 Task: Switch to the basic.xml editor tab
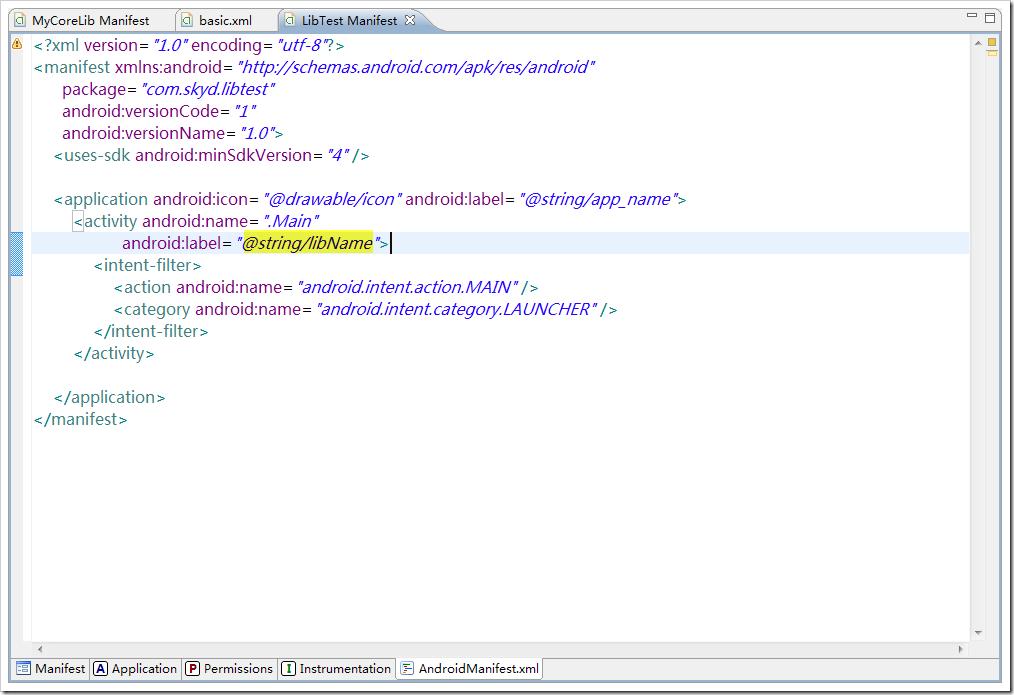click(x=225, y=20)
